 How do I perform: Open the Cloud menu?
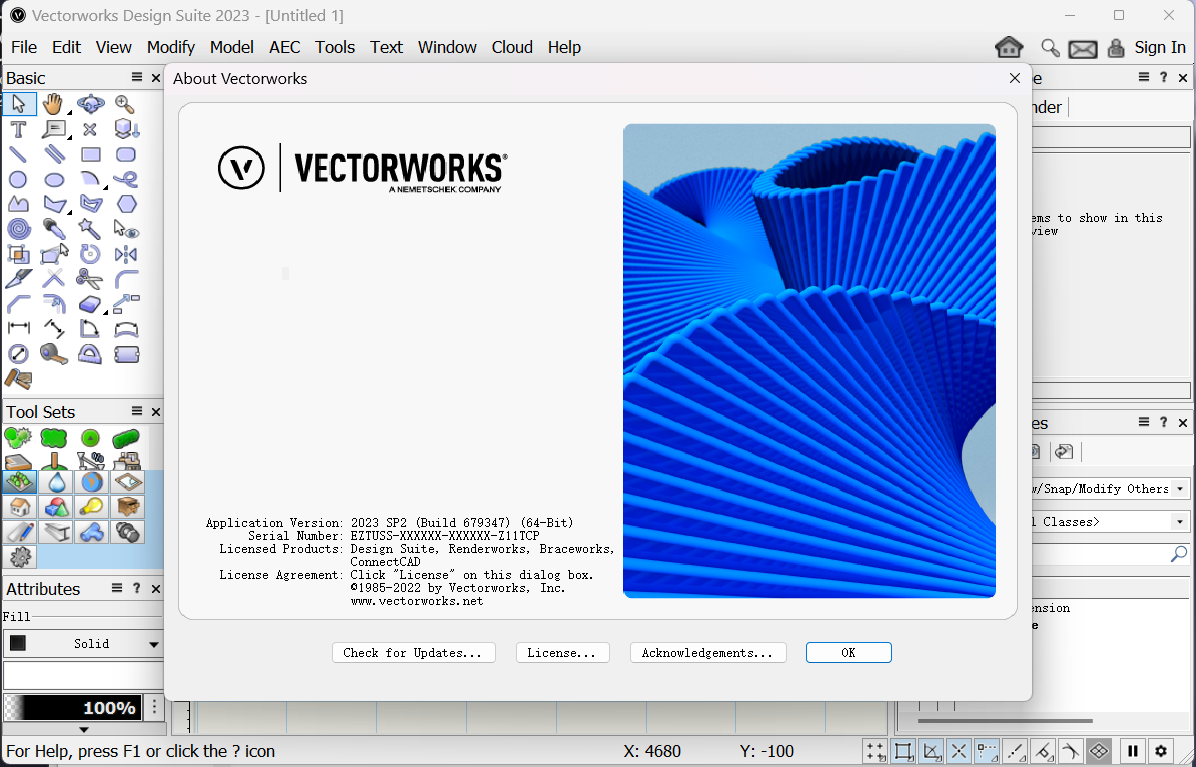click(x=512, y=47)
